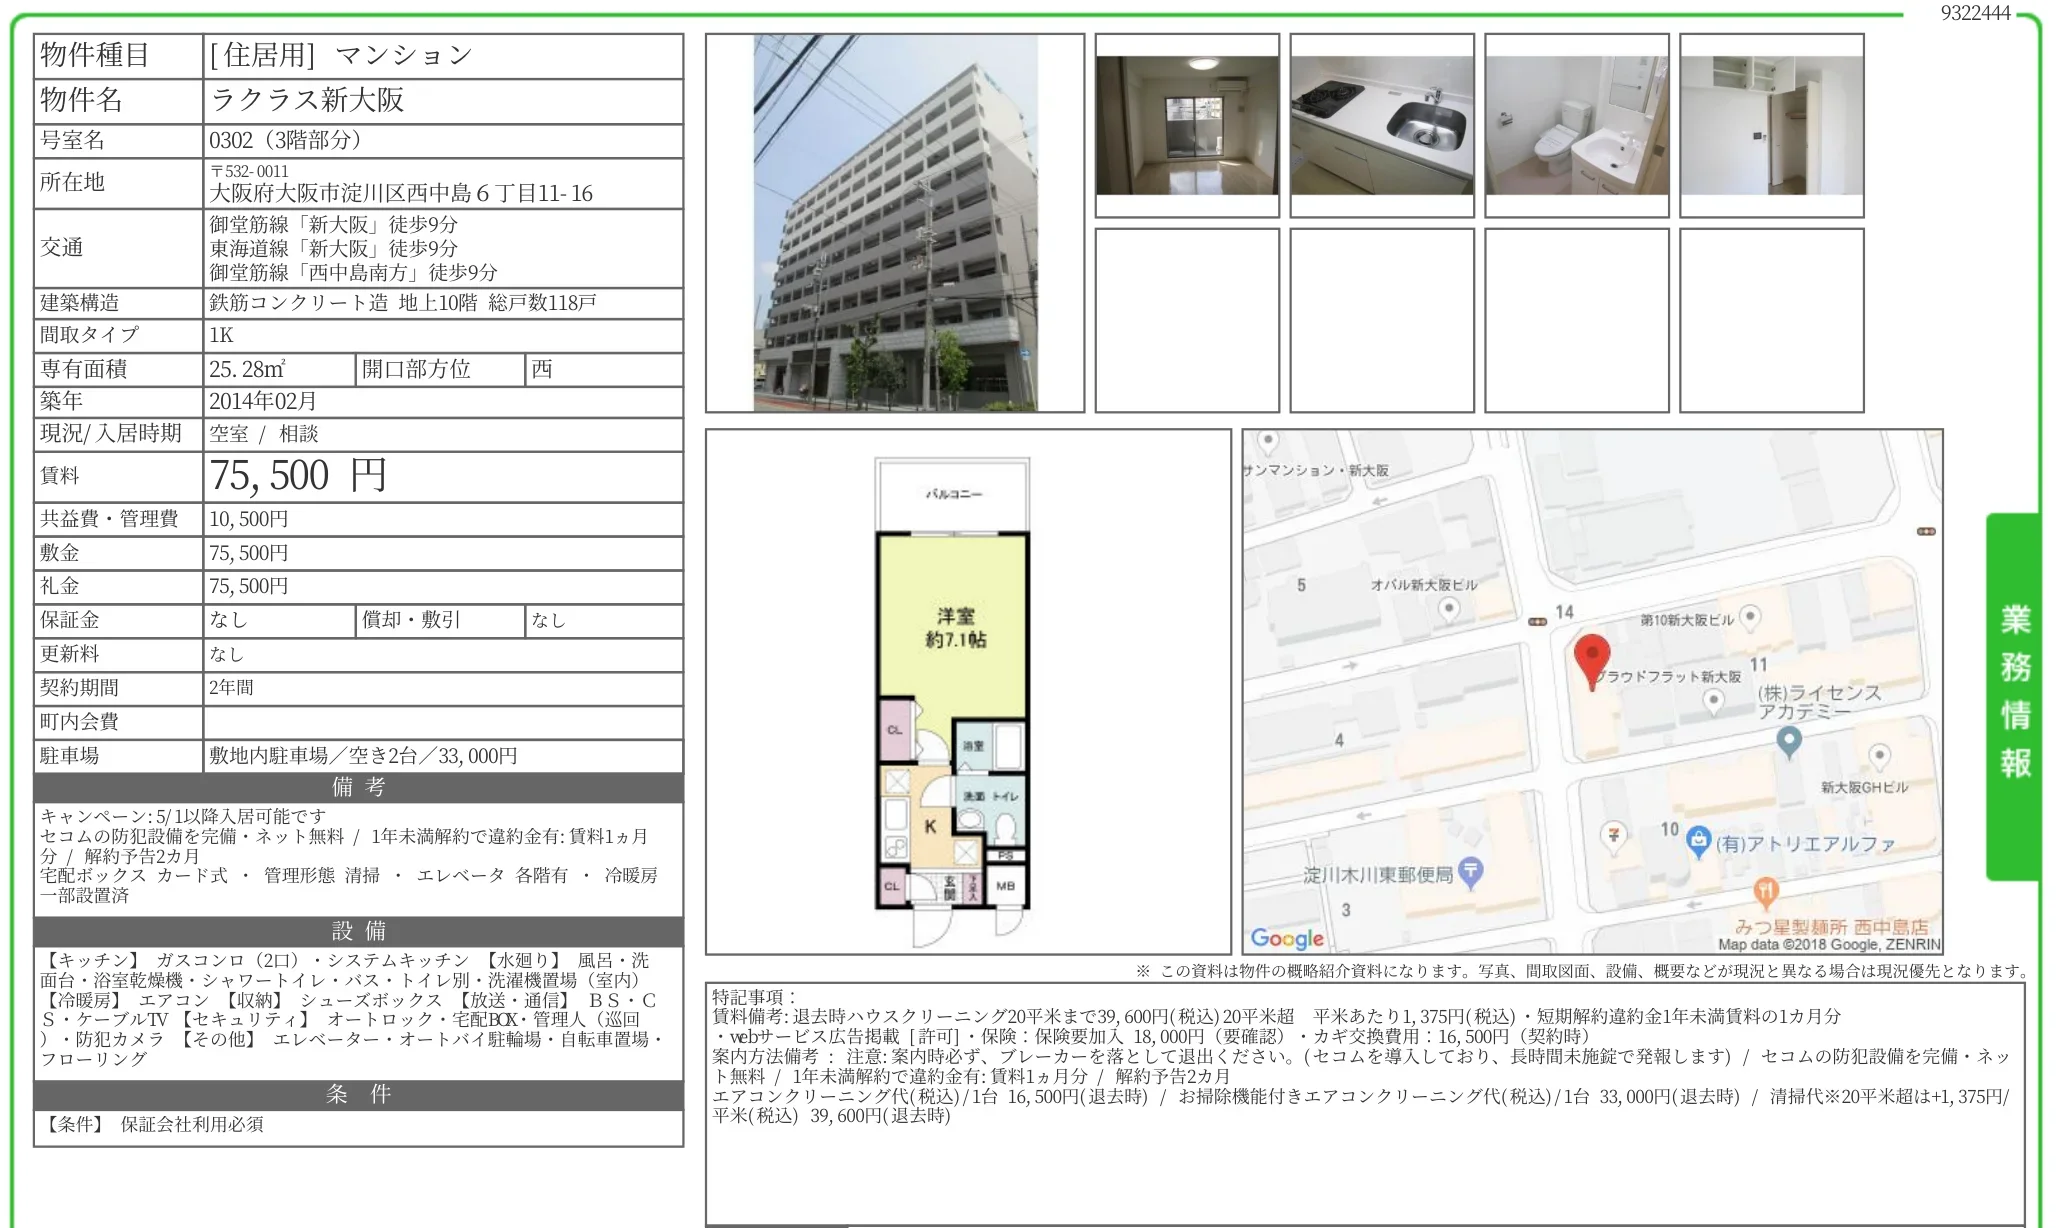Open the main building exterior photo
This screenshot has height=1228, width=2056.
tap(895, 223)
